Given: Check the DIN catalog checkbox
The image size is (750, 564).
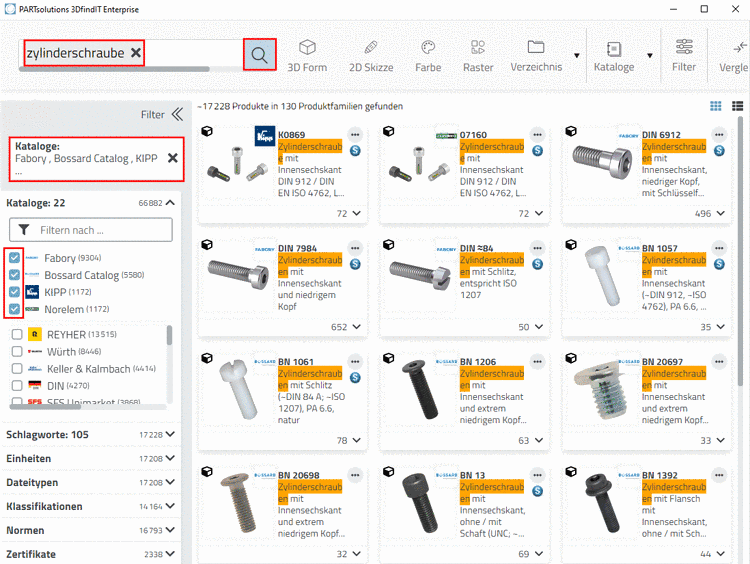Looking at the screenshot, I should [x=17, y=386].
